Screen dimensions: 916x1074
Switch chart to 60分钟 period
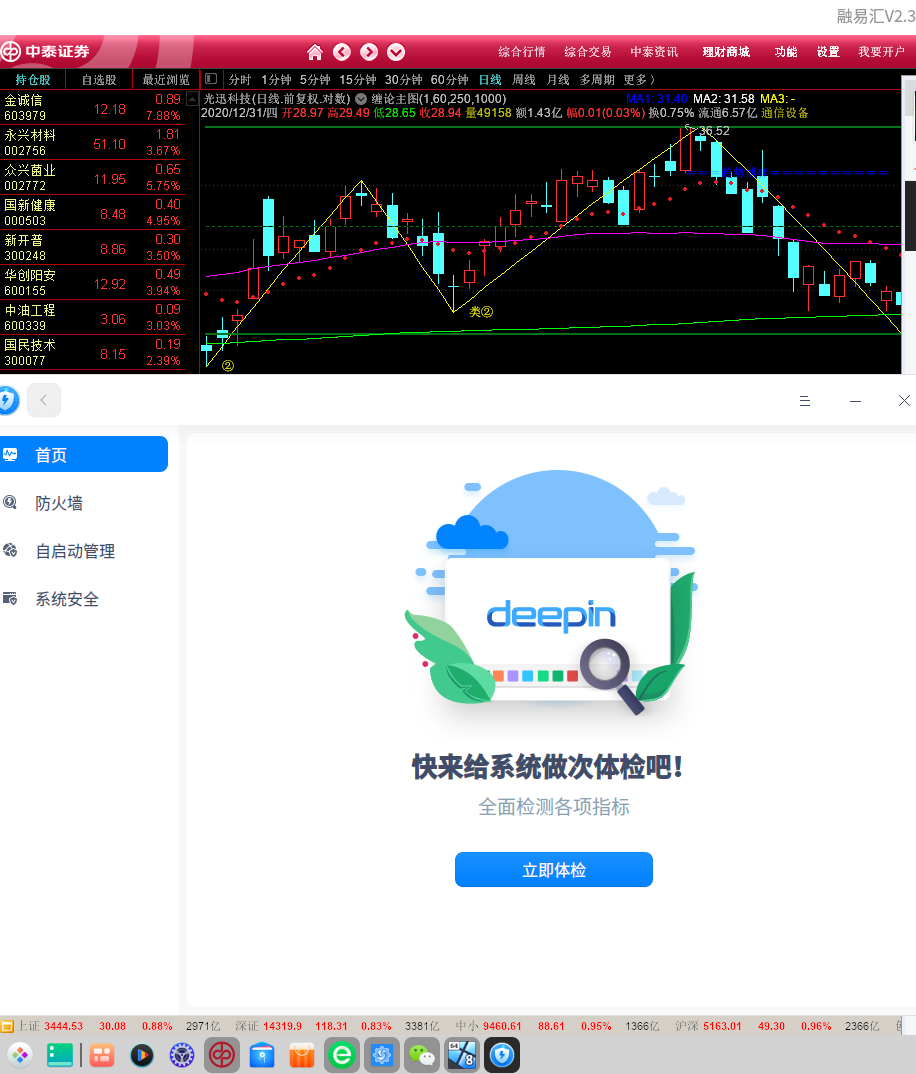(449, 79)
